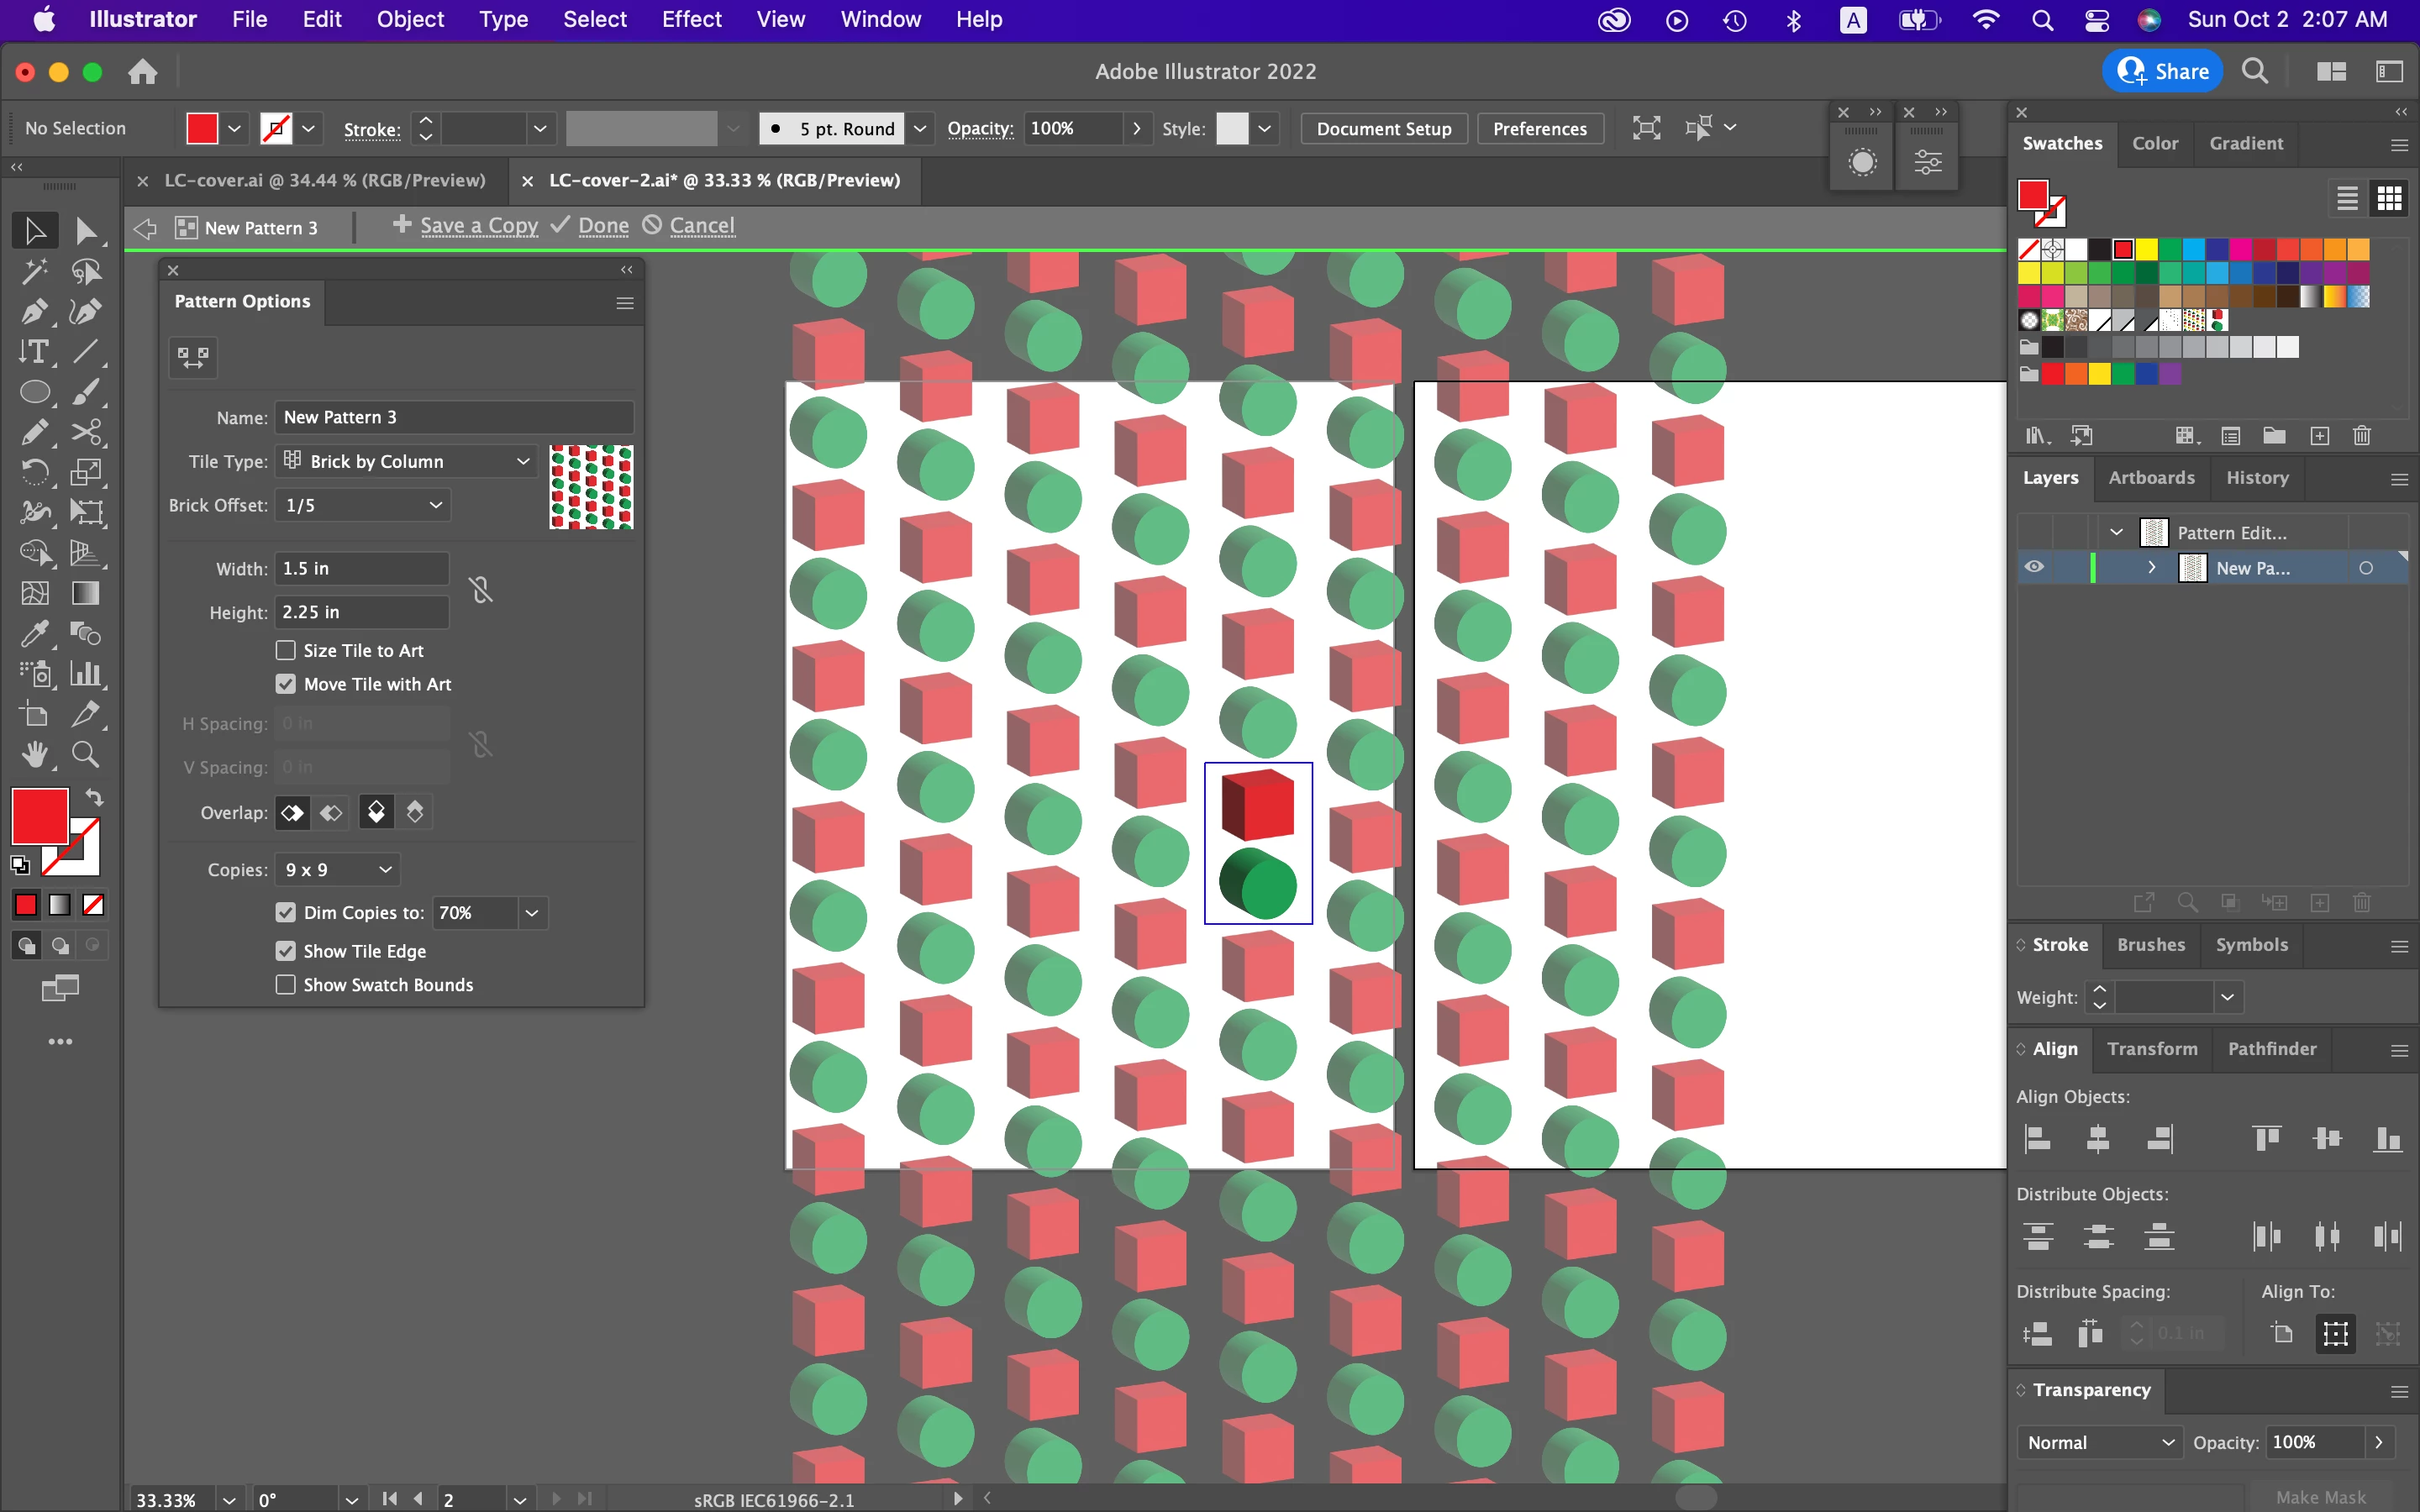Open the Tile Type dropdown
The image size is (2420, 1512).
[x=408, y=461]
